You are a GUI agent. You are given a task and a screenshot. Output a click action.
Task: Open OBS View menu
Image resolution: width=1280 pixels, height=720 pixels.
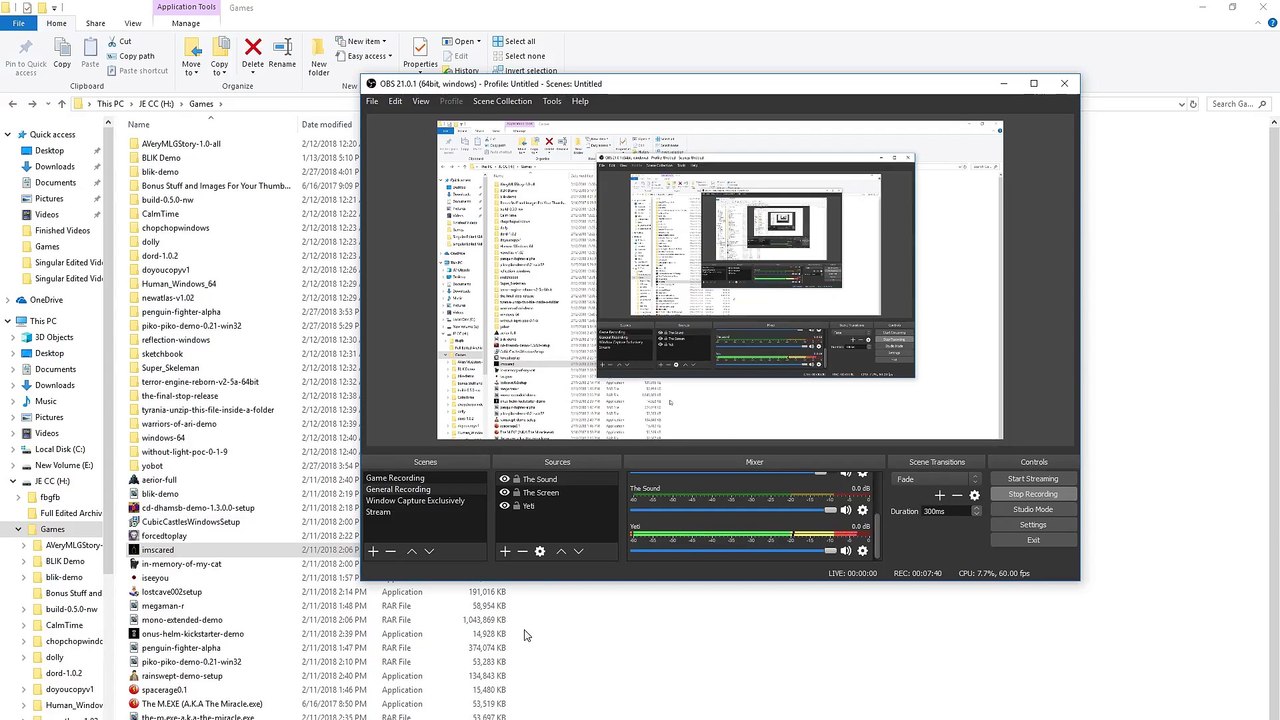421,101
